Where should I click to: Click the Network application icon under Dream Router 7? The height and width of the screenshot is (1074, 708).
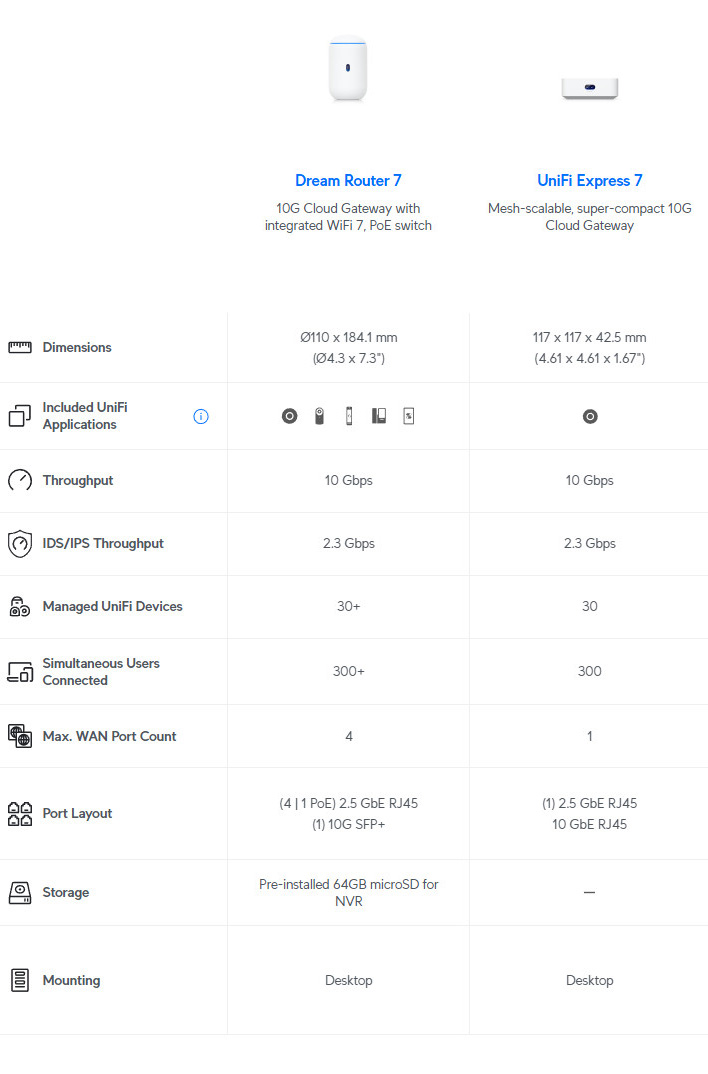click(290, 416)
